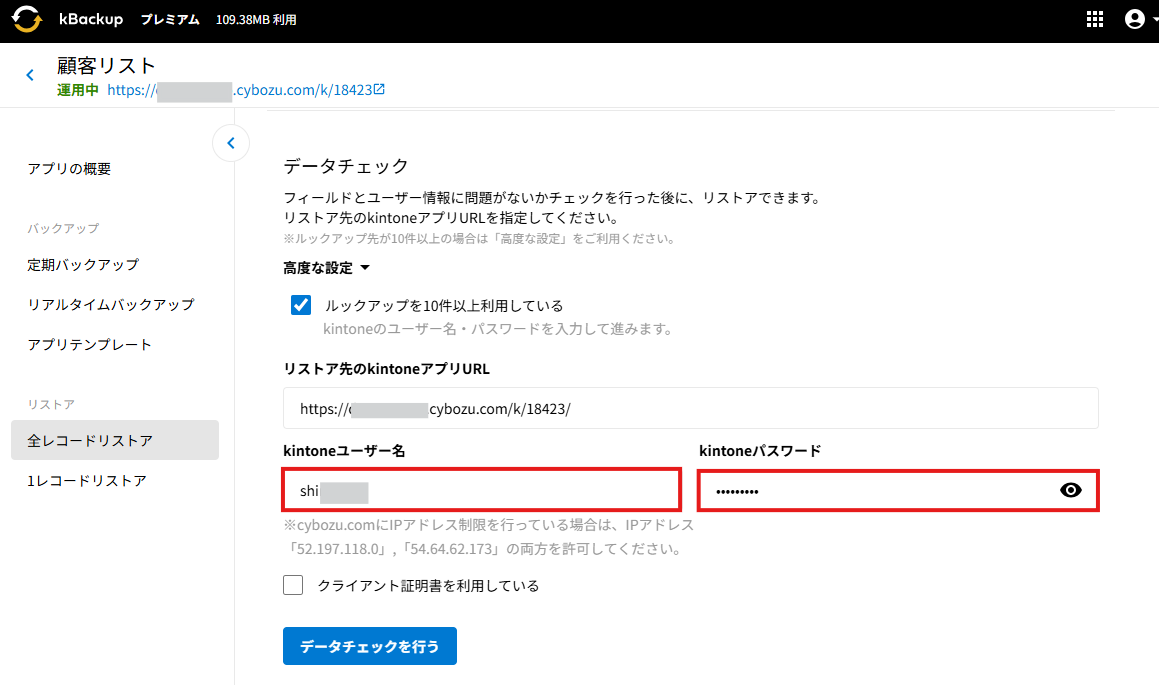Click the IPアドレス制限 note text

point(489,536)
